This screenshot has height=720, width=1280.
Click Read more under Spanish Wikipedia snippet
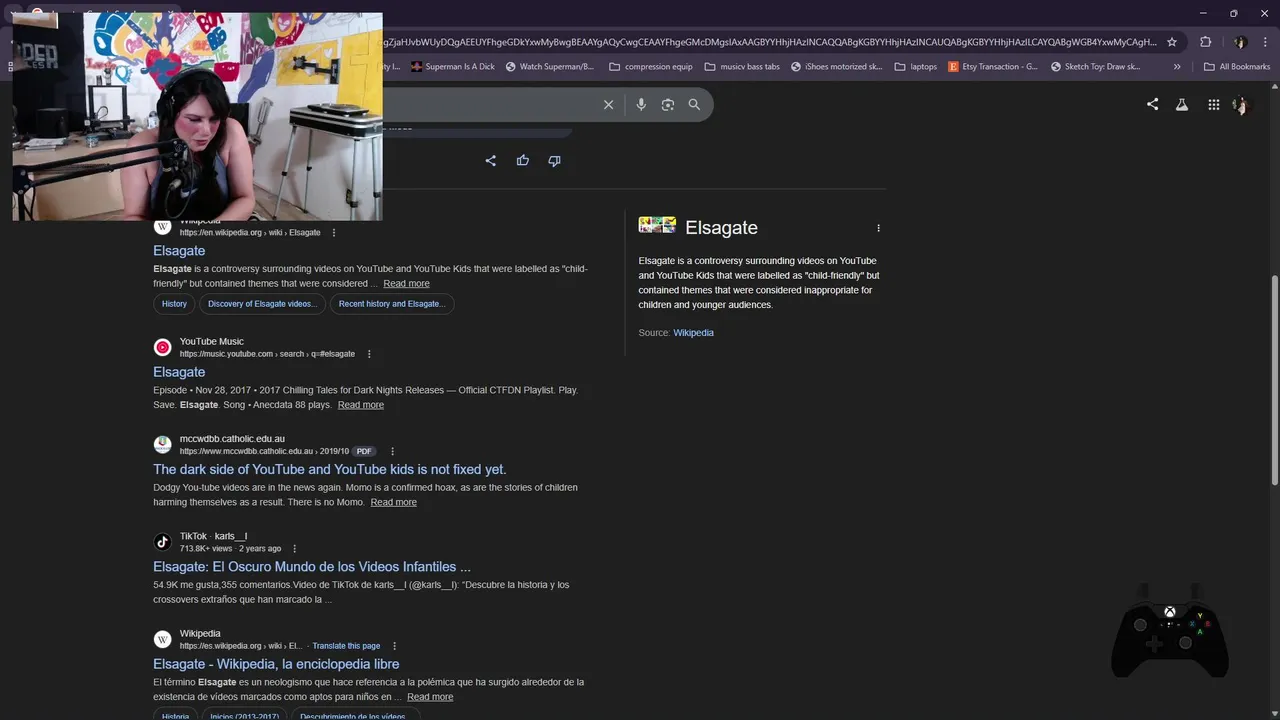430,697
